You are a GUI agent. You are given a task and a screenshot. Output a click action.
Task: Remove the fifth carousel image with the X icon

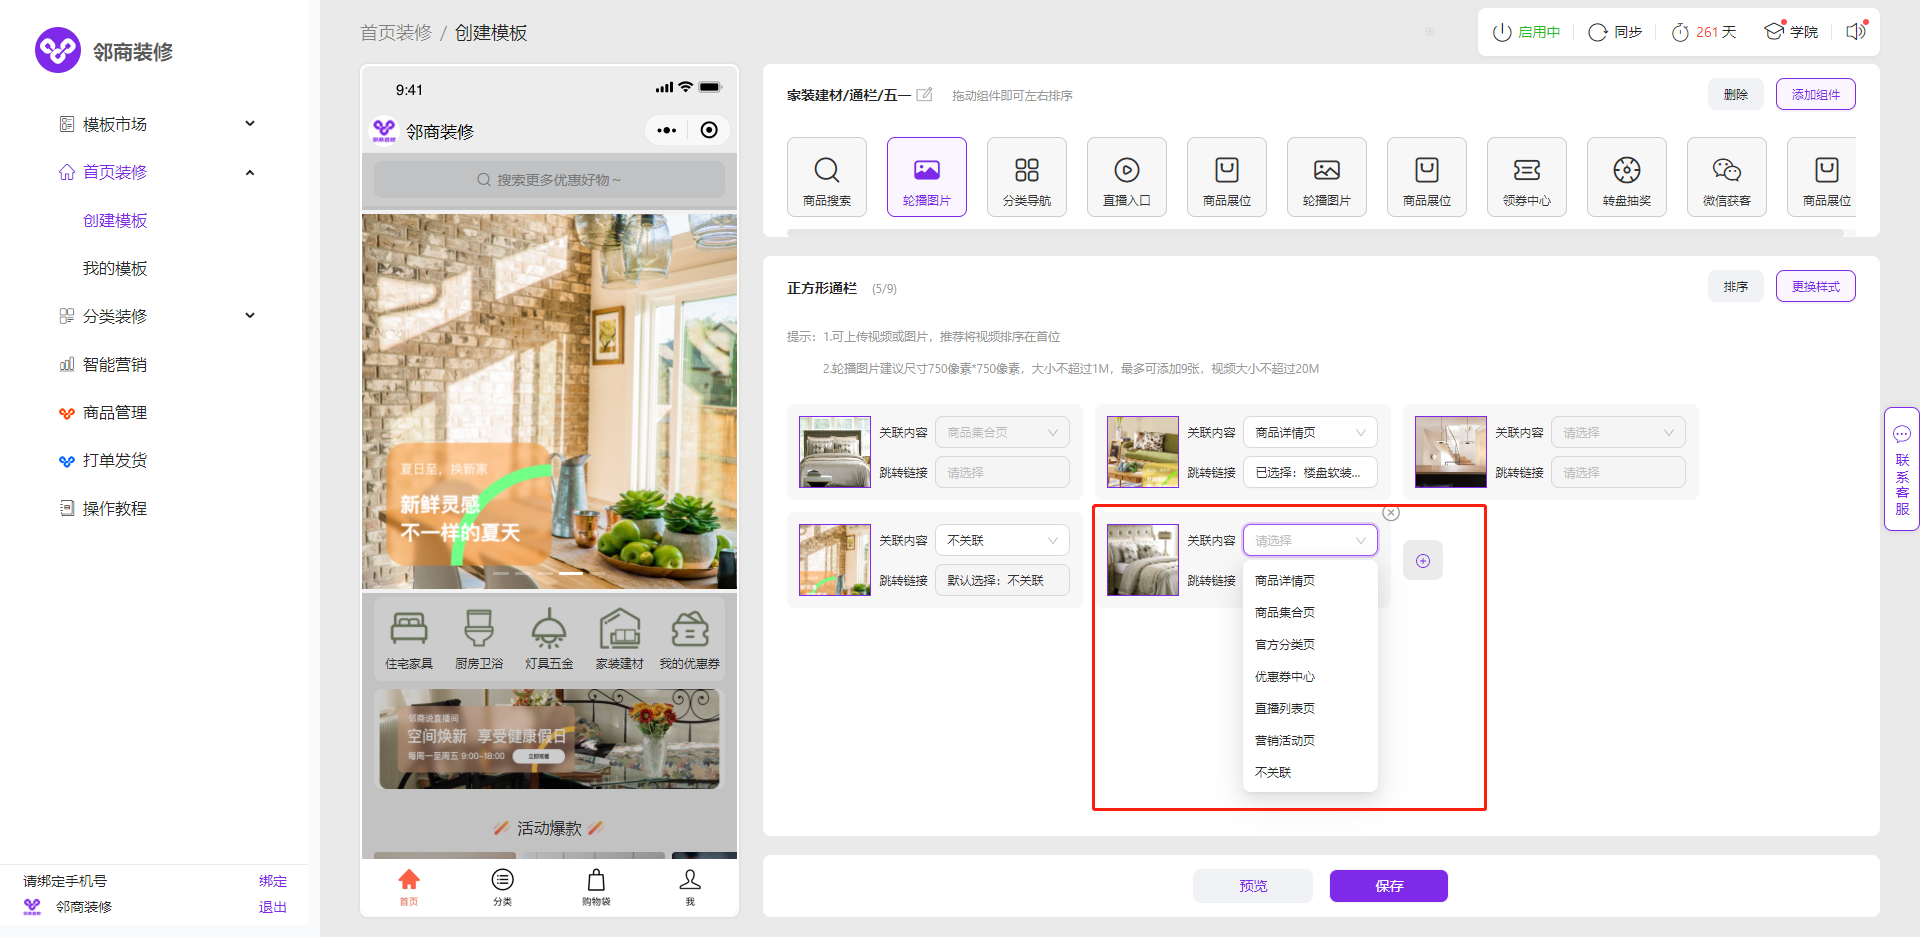point(1391,513)
